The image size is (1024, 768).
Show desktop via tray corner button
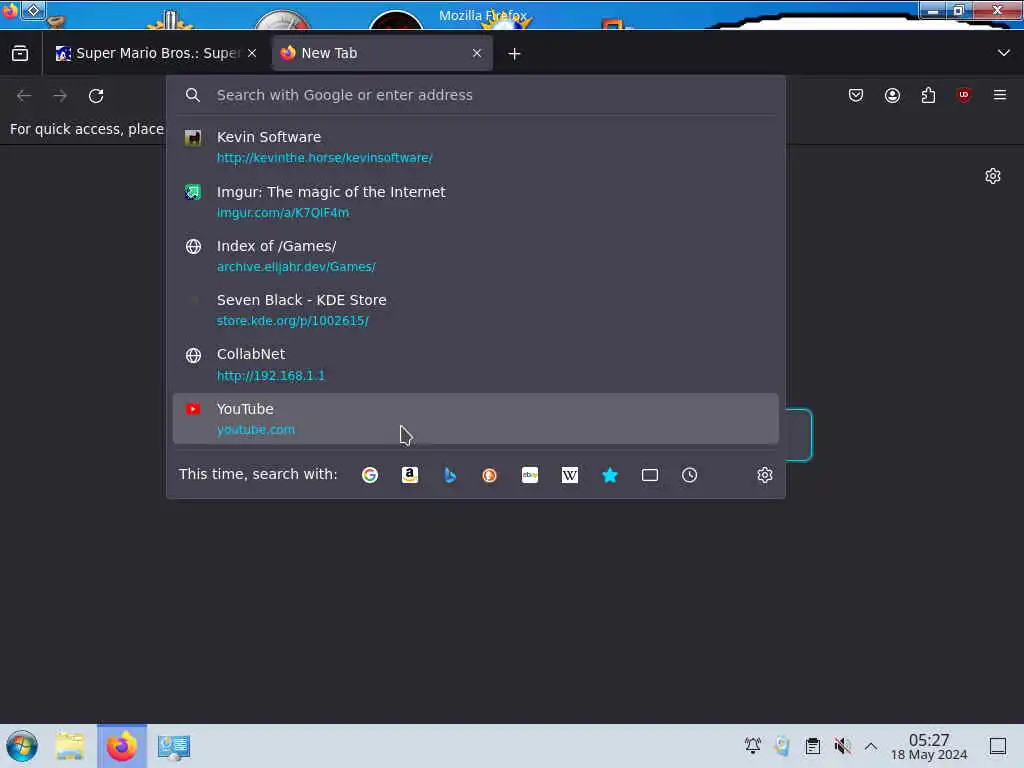pos(998,746)
